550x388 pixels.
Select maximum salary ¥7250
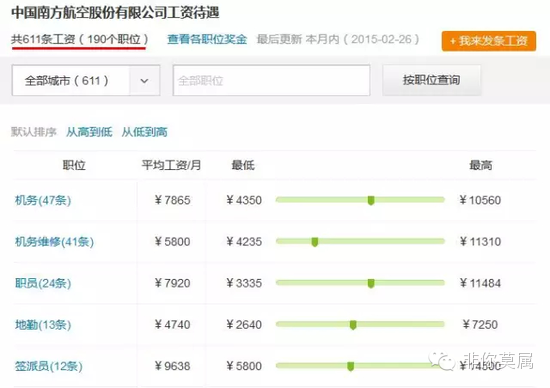click(480, 325)
